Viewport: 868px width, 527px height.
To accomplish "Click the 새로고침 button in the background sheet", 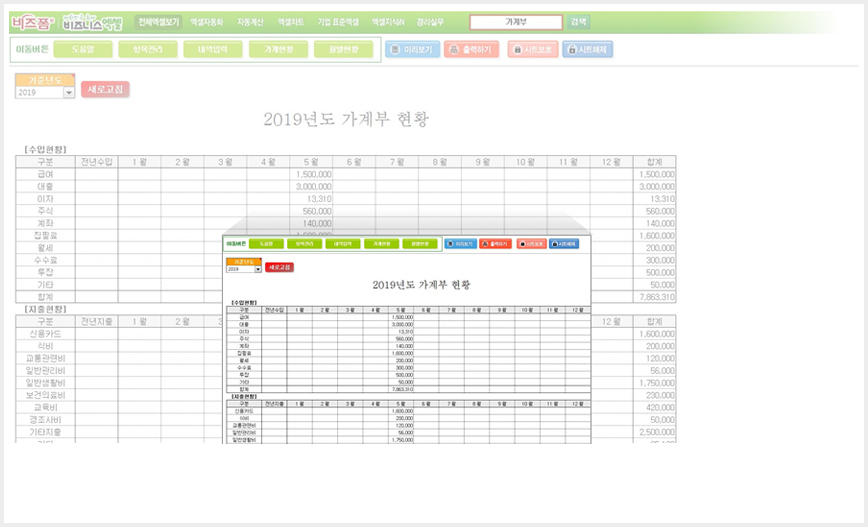I will pos(105,89).
